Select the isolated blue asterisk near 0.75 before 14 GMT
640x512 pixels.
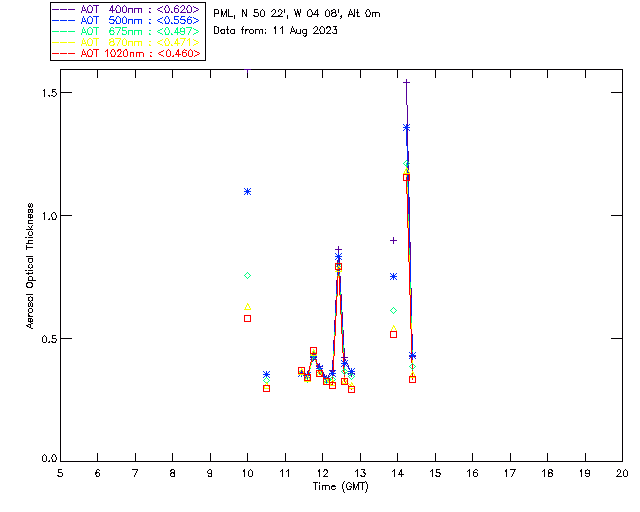point(393,277)
